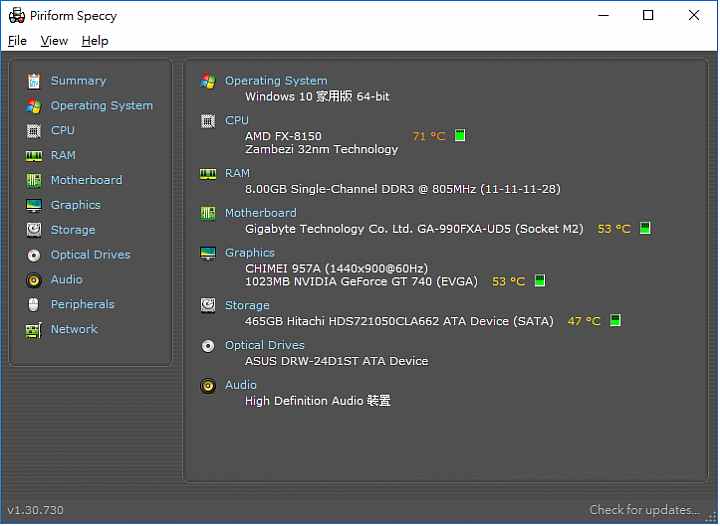Screen dimensions: 720x526
Task: Click memory icon beside RAM heading in main panel
Action: pyautogui.click(x=208, y=174)
